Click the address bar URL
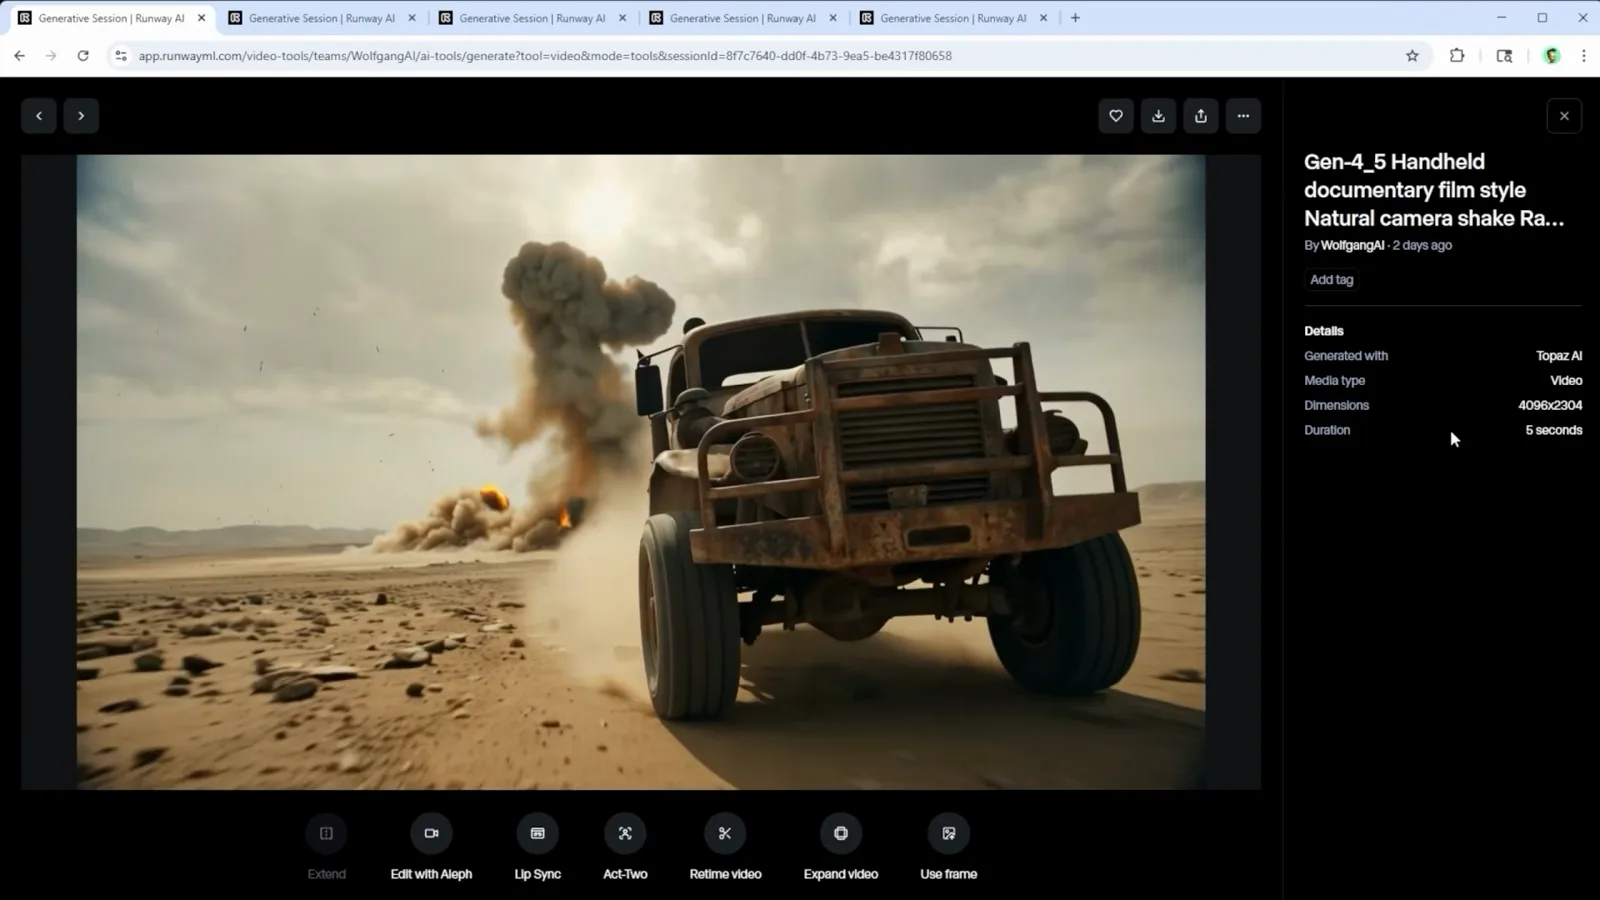 tap(545, 56)
